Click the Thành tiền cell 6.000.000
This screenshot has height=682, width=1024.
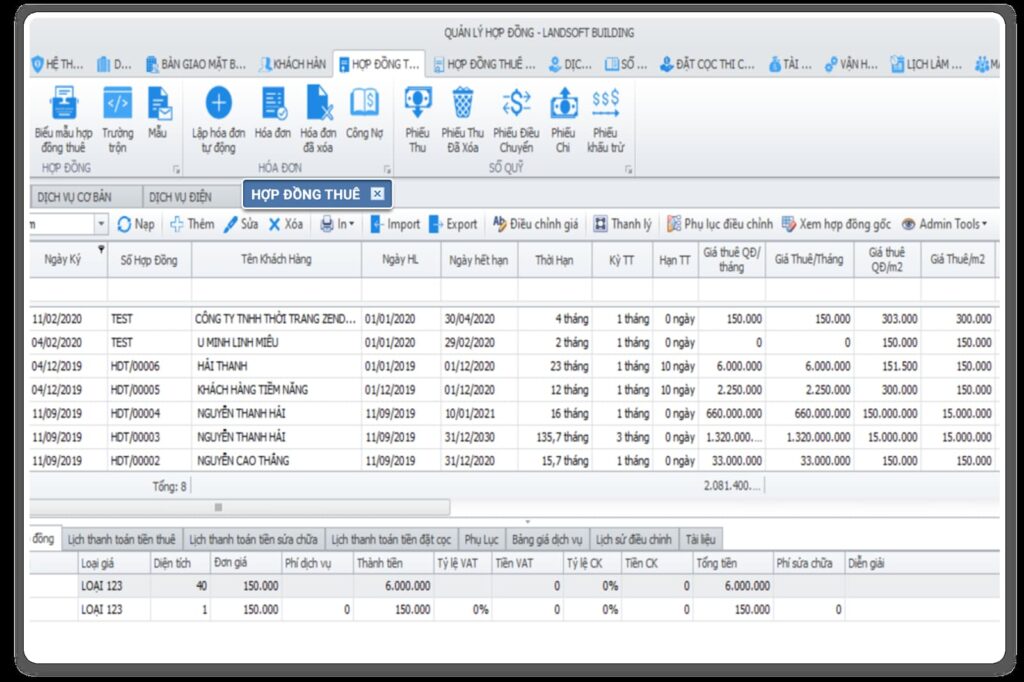pyautogui.click(x=392, y=586)
